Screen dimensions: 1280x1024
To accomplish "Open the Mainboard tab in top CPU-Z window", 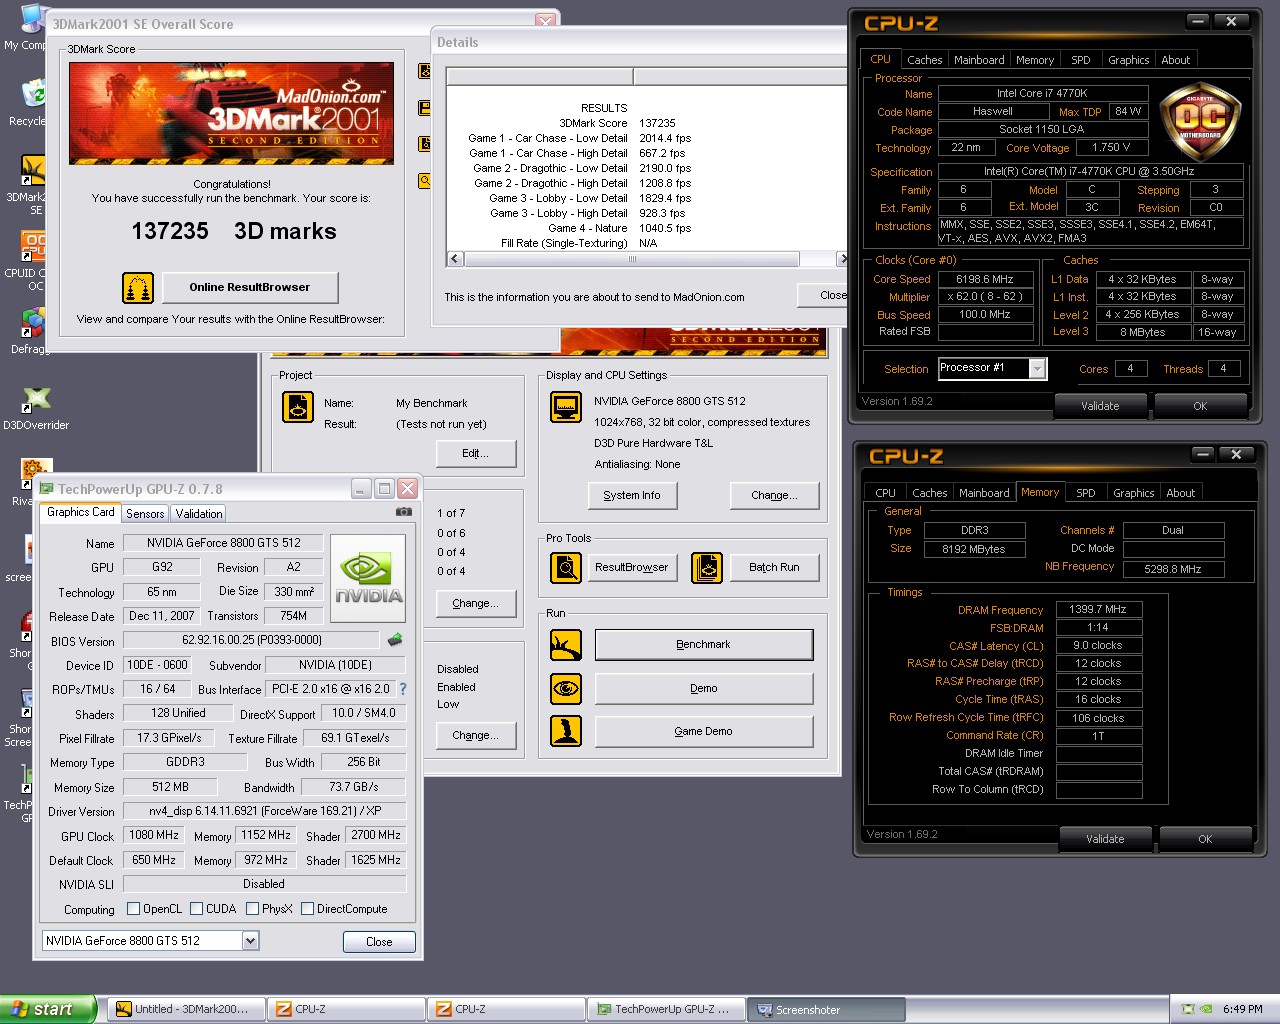I will click(x=979, y=60).
